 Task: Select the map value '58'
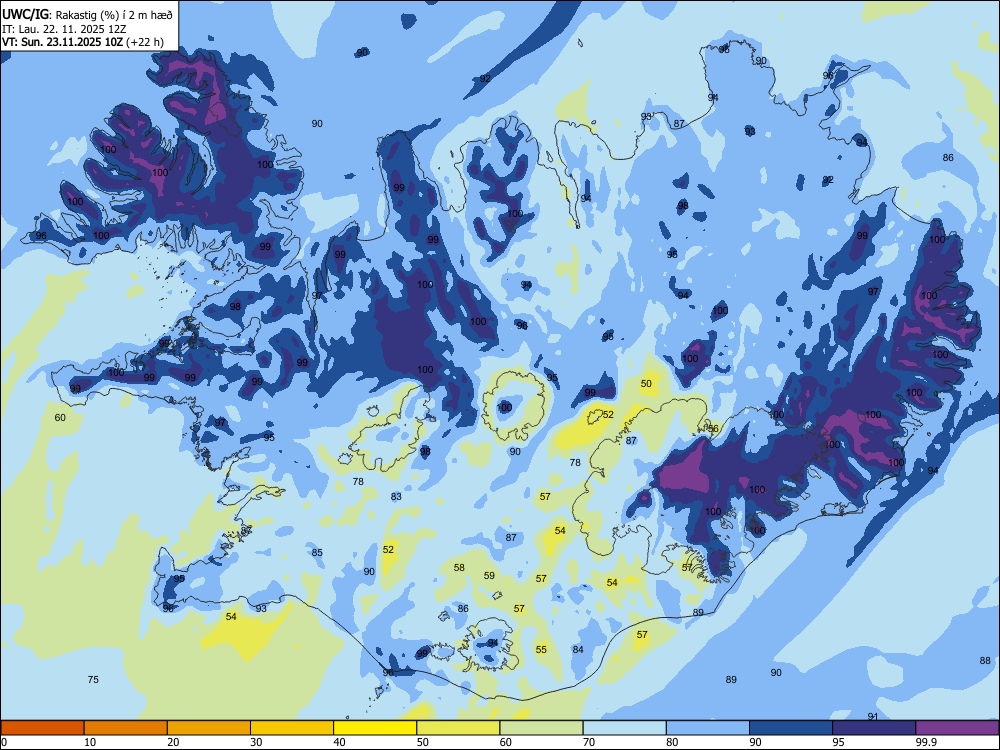[459, 567]
